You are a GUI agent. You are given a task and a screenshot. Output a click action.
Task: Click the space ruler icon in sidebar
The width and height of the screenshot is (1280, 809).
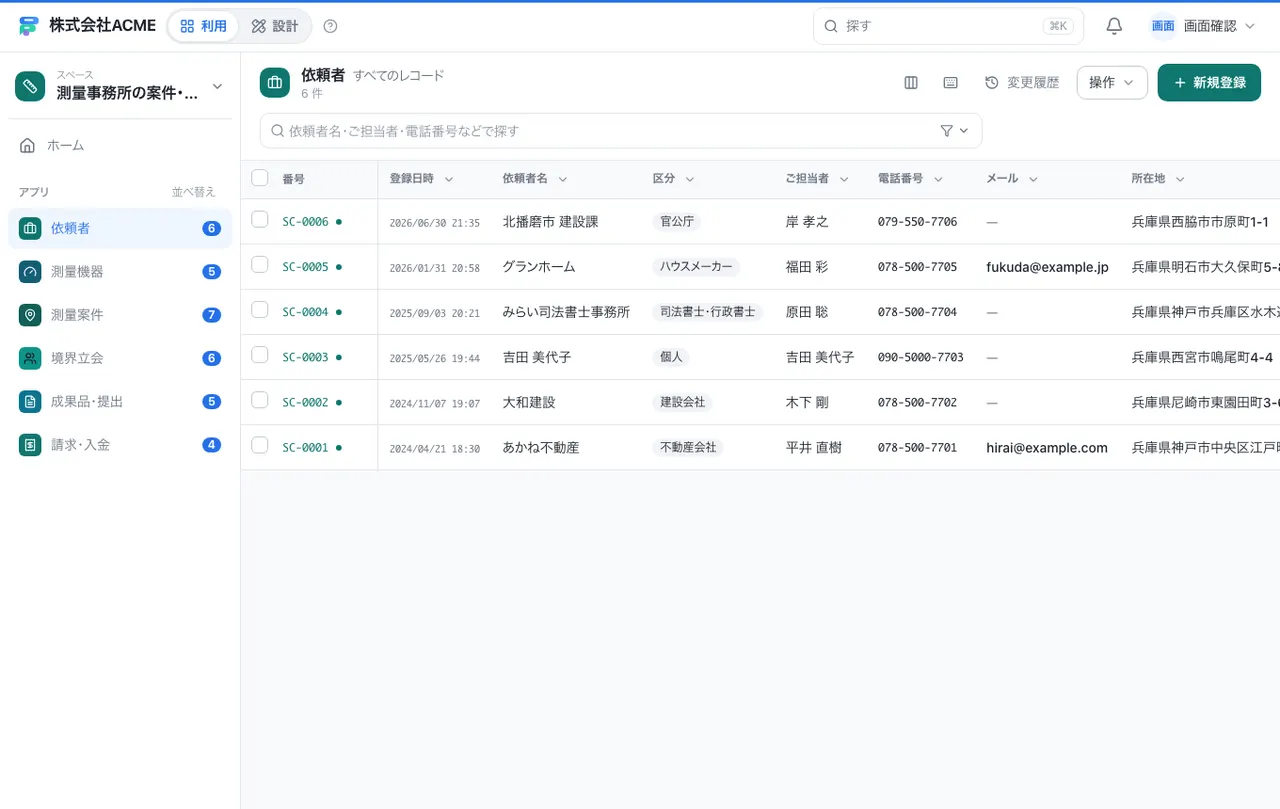click(30, 86)
